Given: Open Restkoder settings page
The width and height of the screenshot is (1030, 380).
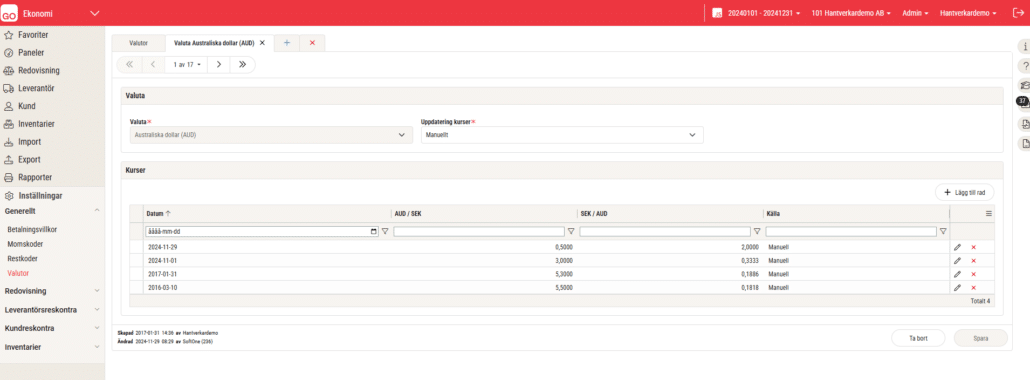Looking at the screenshot, I should pyautogui.click(x=23, y=258).
